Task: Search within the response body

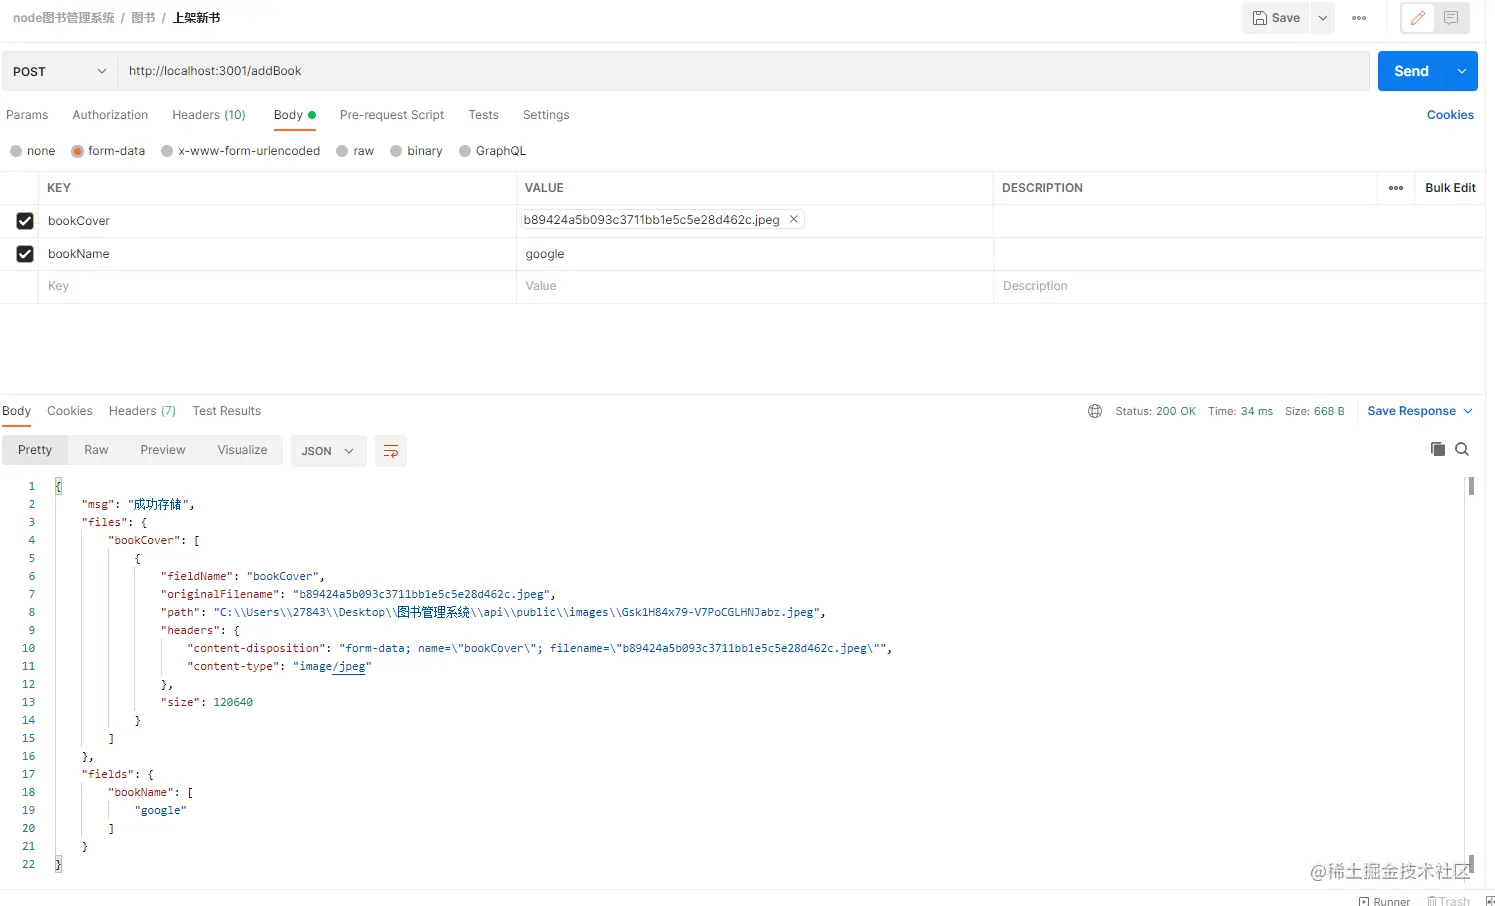Action: [x=1462, y=449]
